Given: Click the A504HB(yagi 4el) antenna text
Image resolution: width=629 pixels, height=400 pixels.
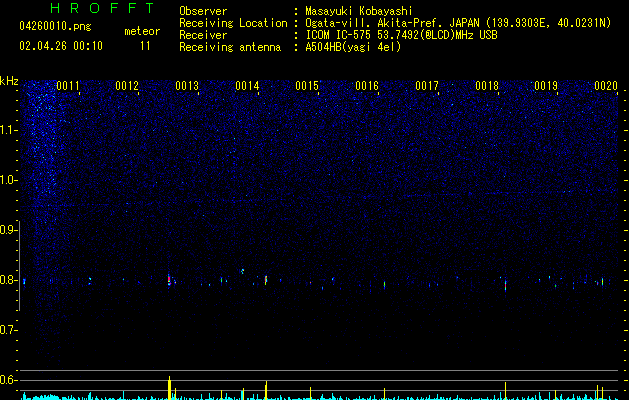Looking at the screenshot, I should click(353, 47).
